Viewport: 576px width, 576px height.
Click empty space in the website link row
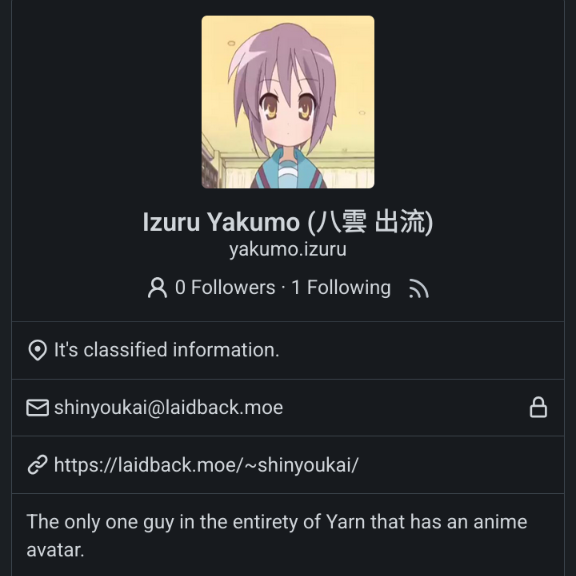[x=459, y=465]
